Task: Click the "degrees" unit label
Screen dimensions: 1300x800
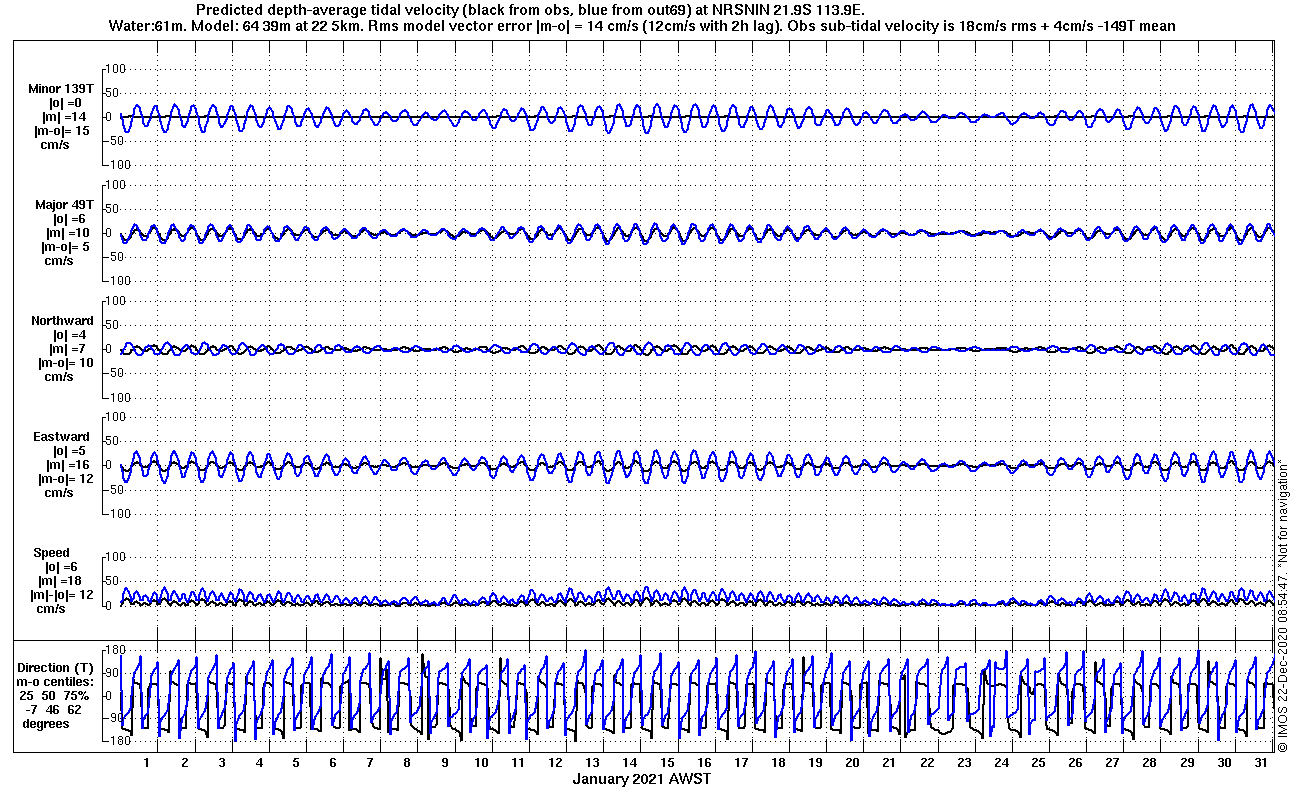Action: click(46, 724)
